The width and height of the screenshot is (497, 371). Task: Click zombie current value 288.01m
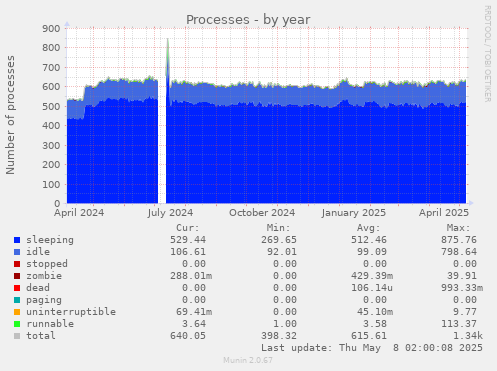tap(191, 276)
